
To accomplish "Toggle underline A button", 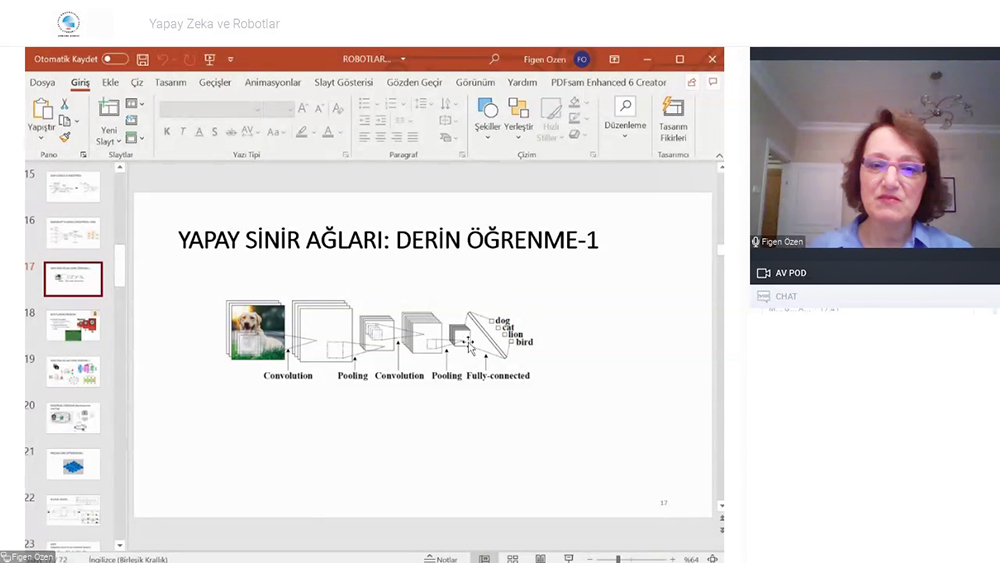I will tap(199, 132).
